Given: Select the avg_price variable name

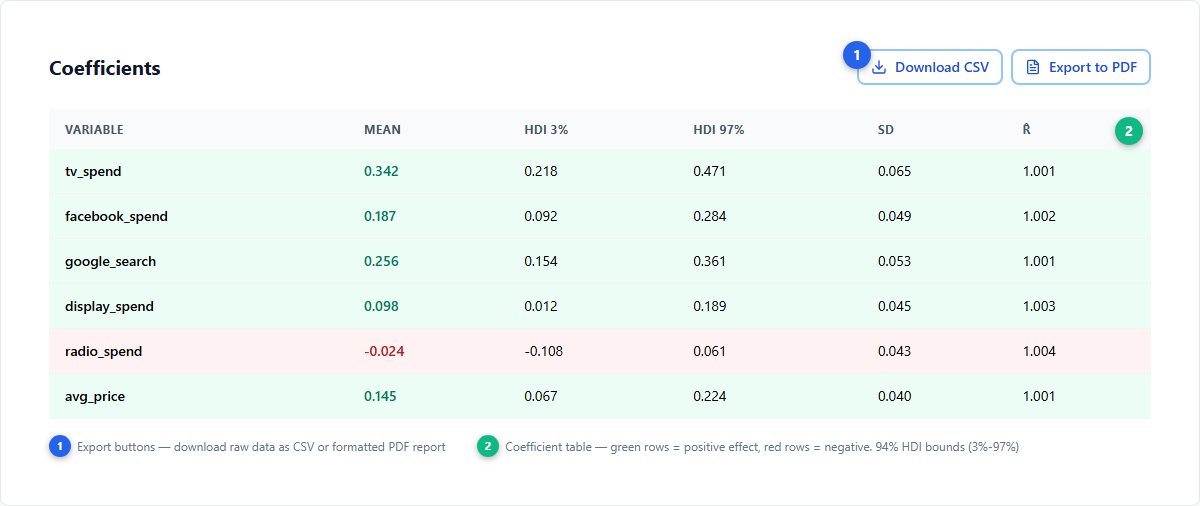Looking at the screenshot, I should click(95, 396).
